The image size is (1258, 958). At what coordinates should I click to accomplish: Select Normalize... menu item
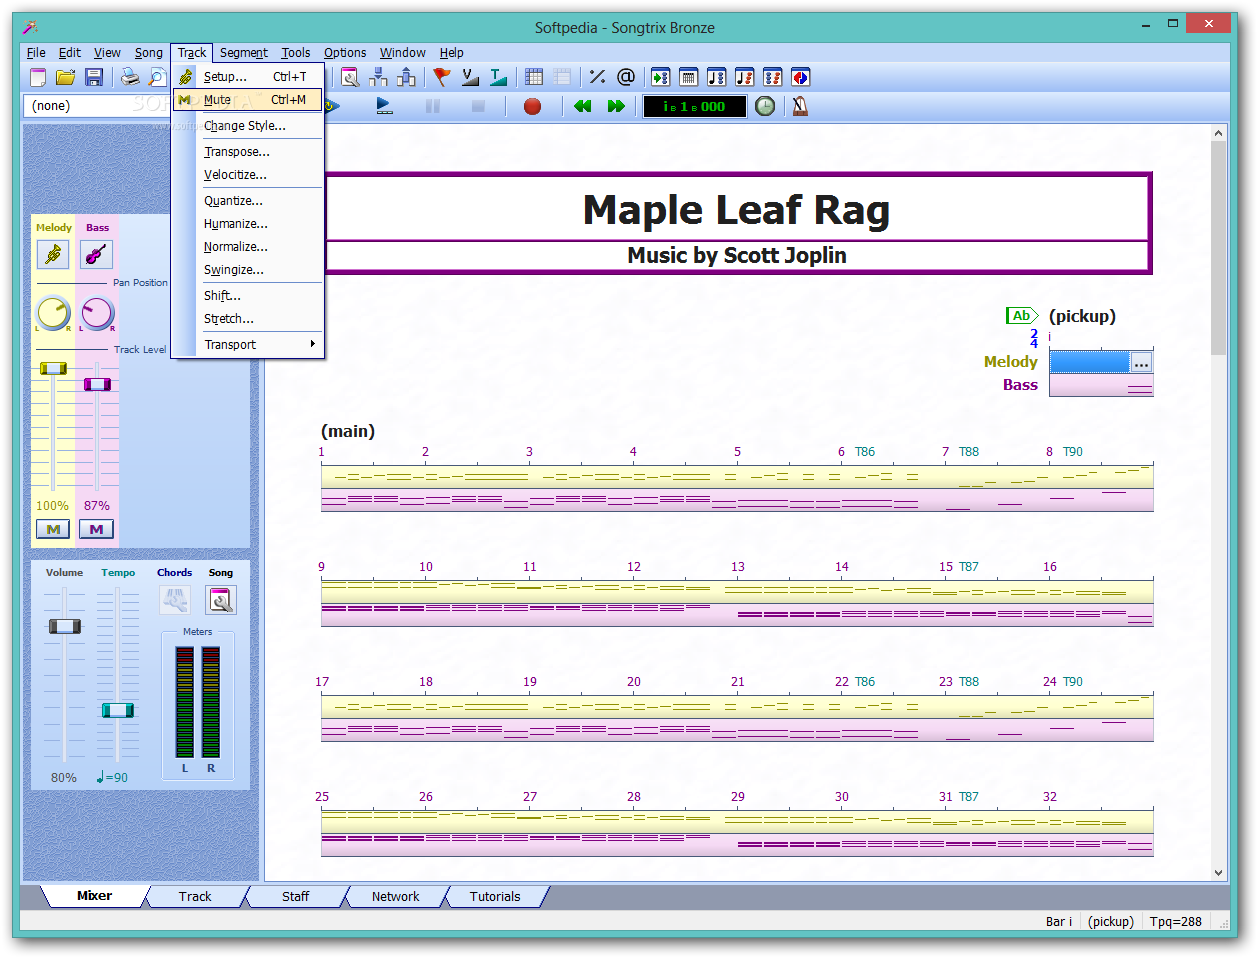click(248, 246)
